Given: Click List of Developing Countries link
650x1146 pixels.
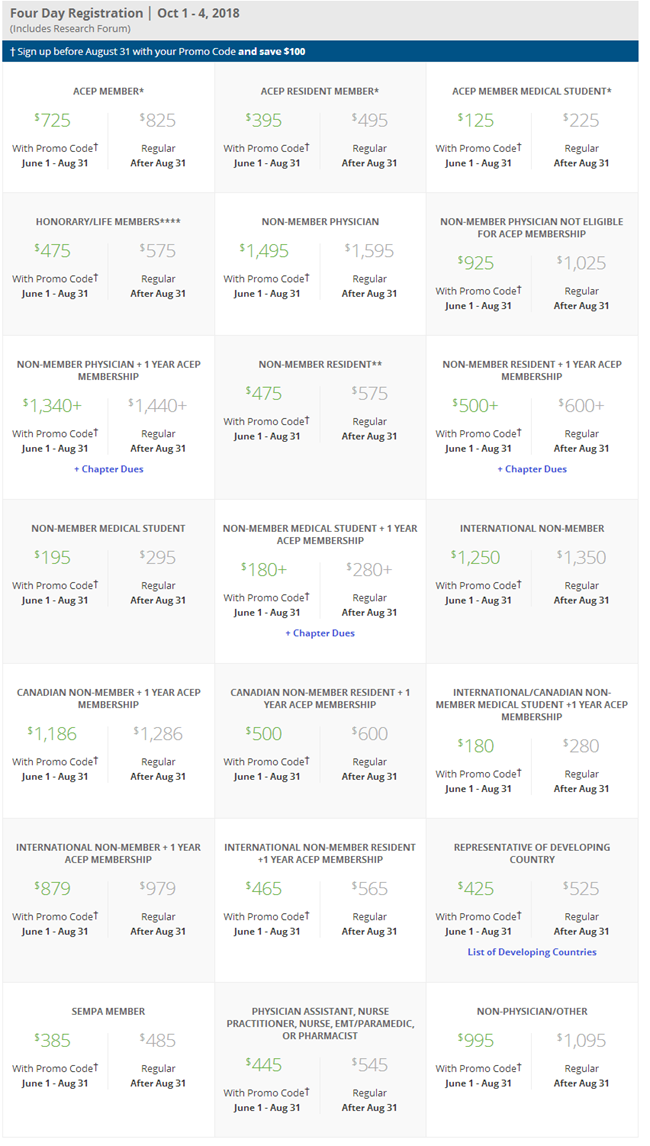Looking at the screenshot, I should point(531,952).
